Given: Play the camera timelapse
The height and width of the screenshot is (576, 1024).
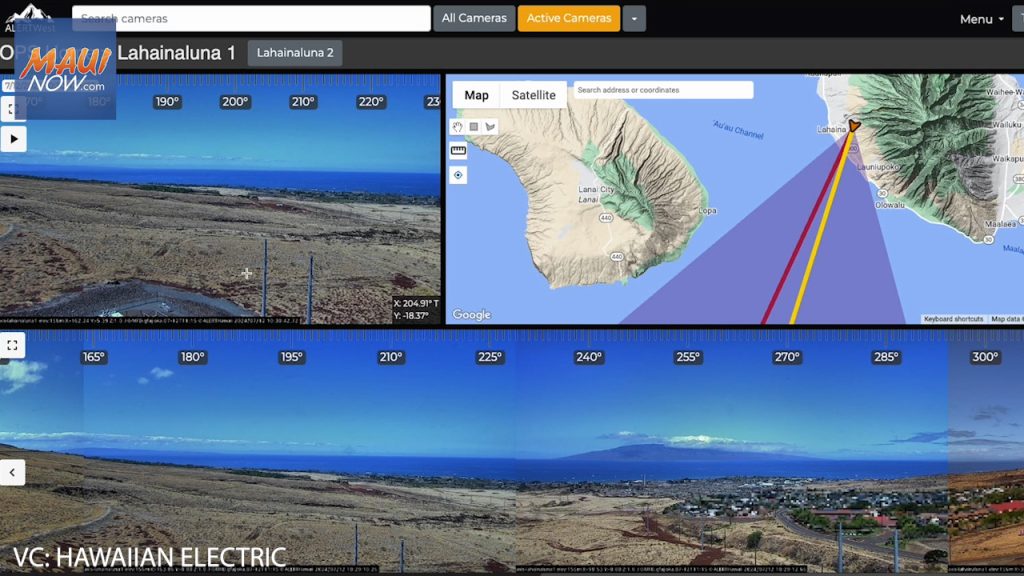Looking at the screenshot, I should 13,139.
